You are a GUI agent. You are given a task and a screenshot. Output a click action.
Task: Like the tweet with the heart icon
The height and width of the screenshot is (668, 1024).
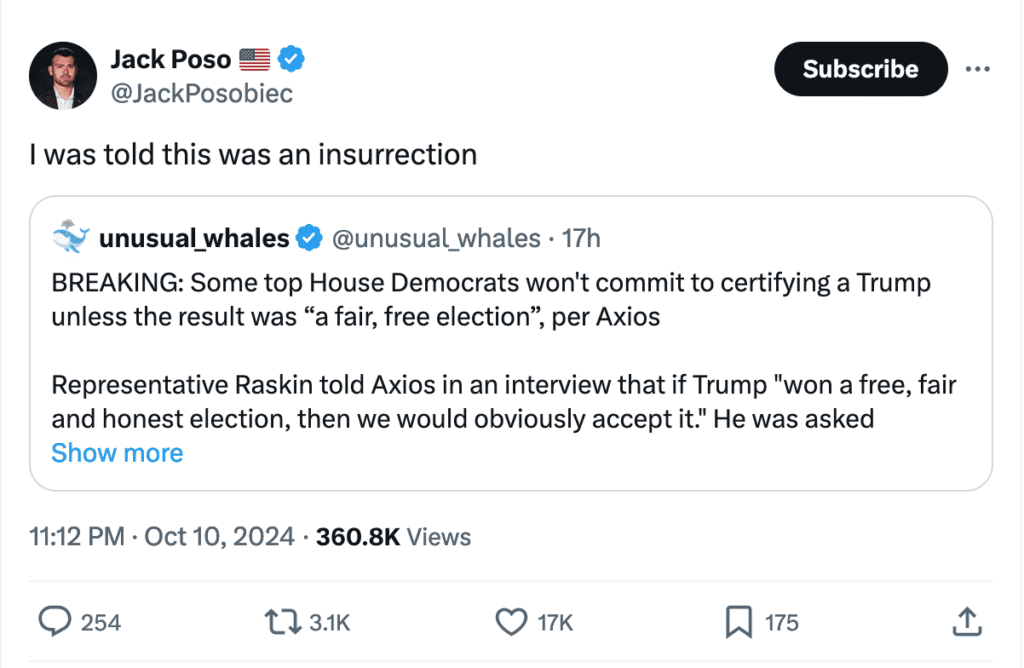tap(511, 622)
